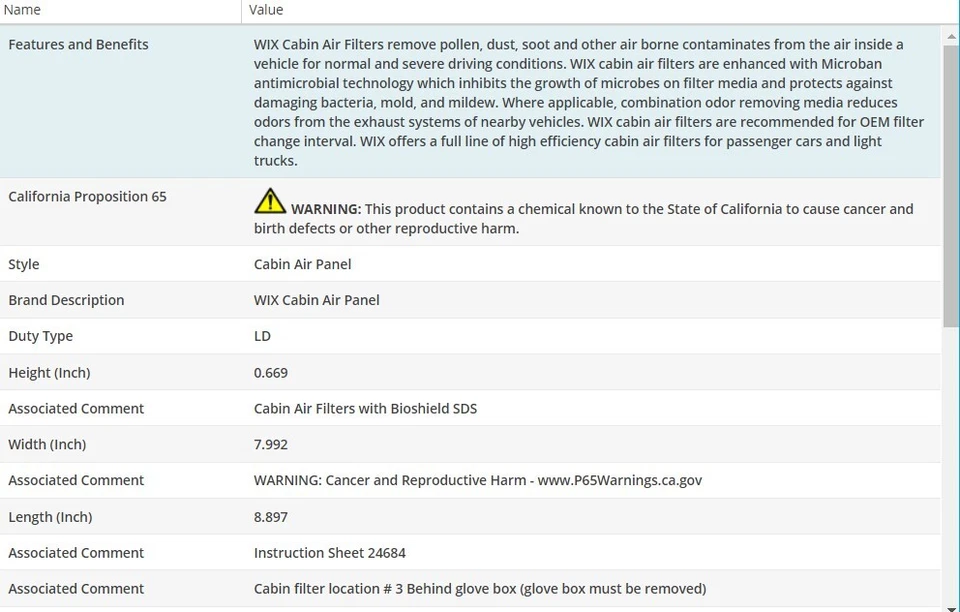960x612 pixels.
Task: Click the Width (Inch) value 7.992
Action: 270,445
